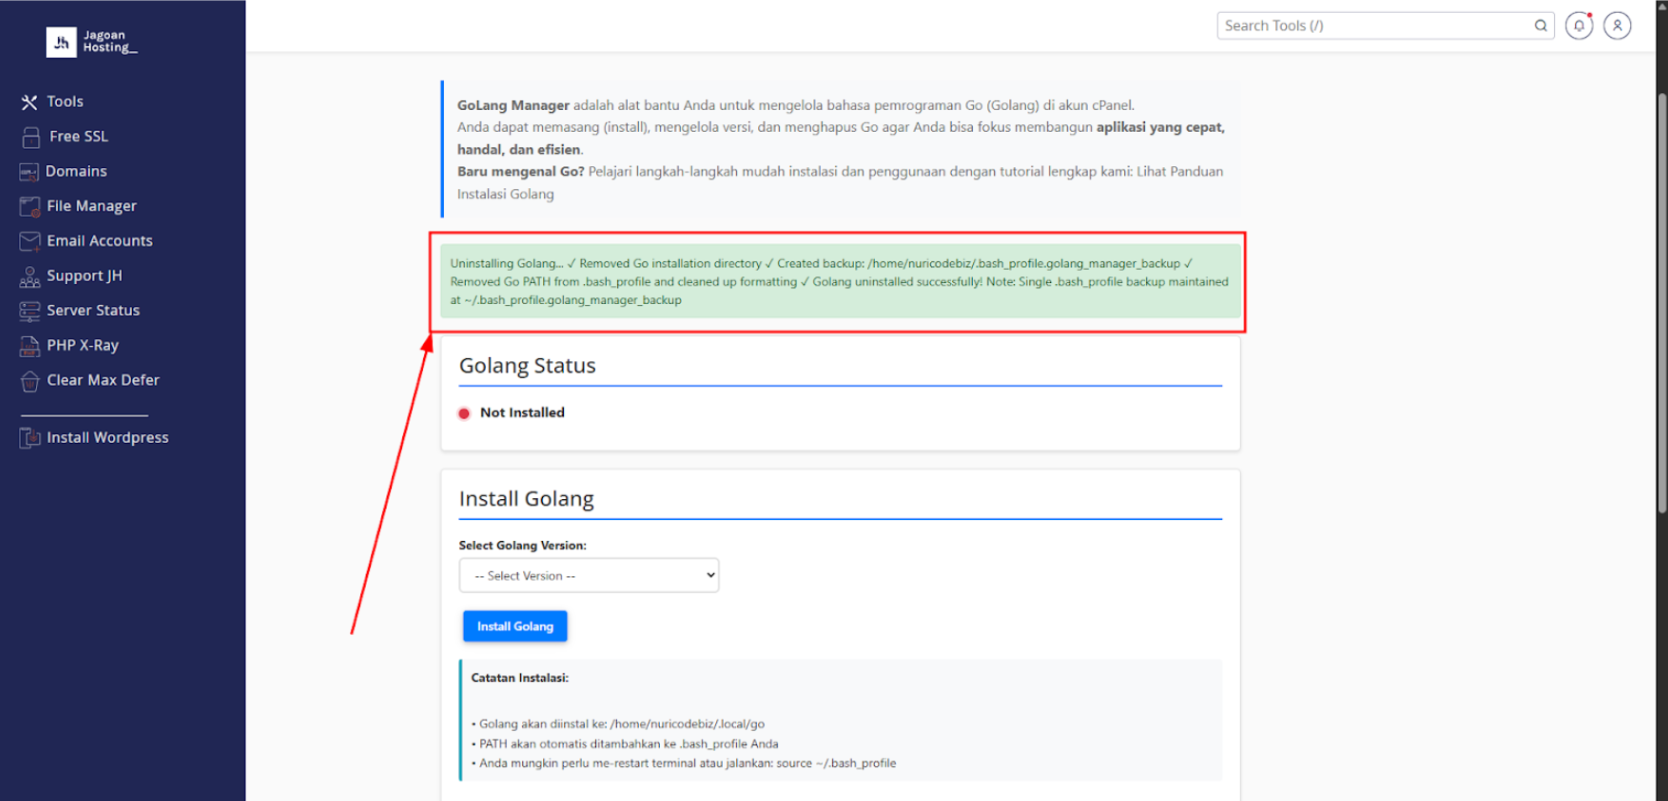The image size is (1668, 801).
Task: Select Install Wordpress in sidebar
Action: [x=107, y=438]
